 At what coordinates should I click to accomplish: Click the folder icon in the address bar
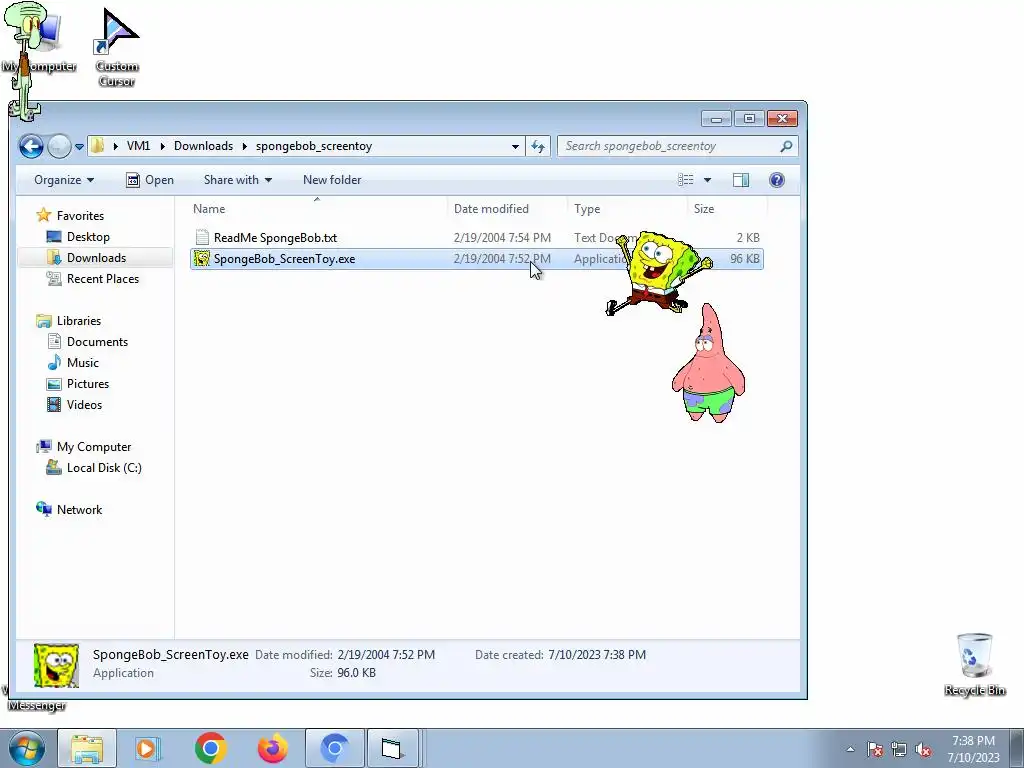(97, 146)
